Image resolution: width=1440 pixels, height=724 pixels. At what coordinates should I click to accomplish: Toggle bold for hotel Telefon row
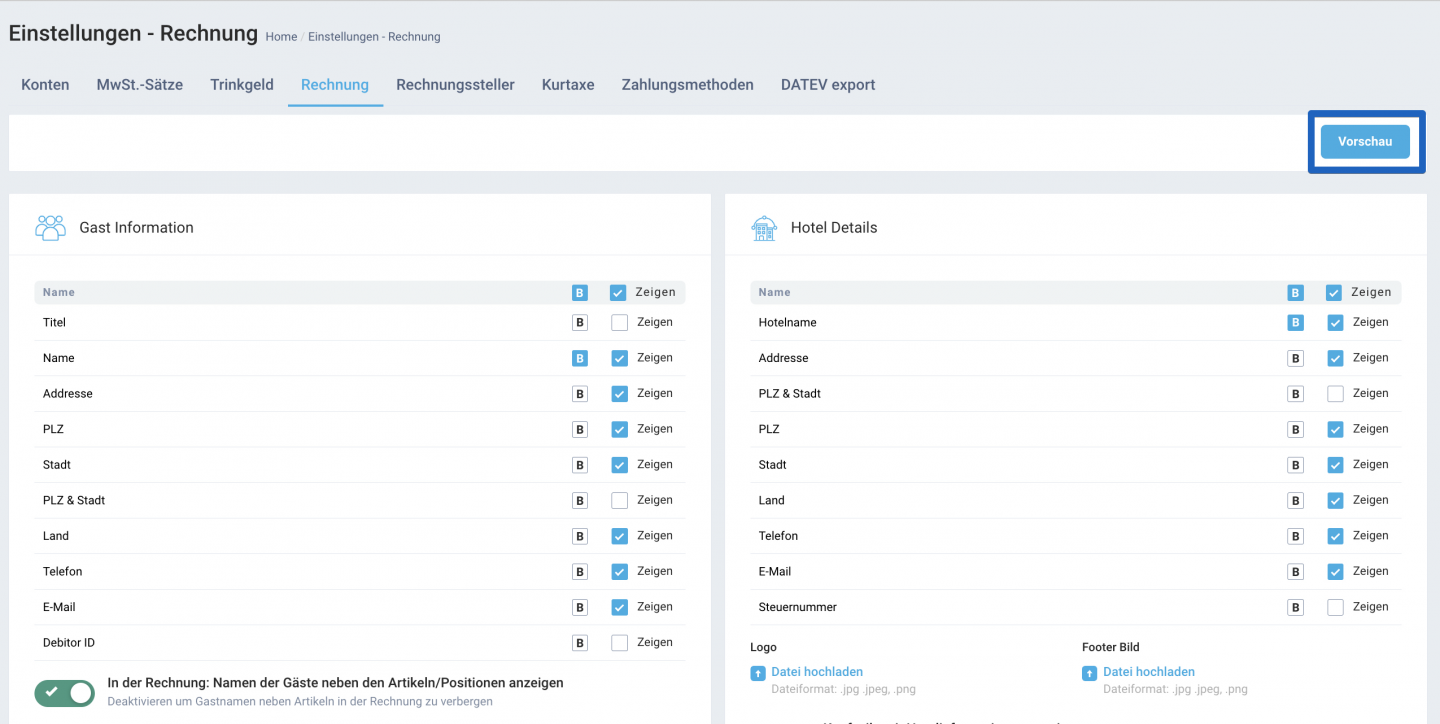(1296, 536)
